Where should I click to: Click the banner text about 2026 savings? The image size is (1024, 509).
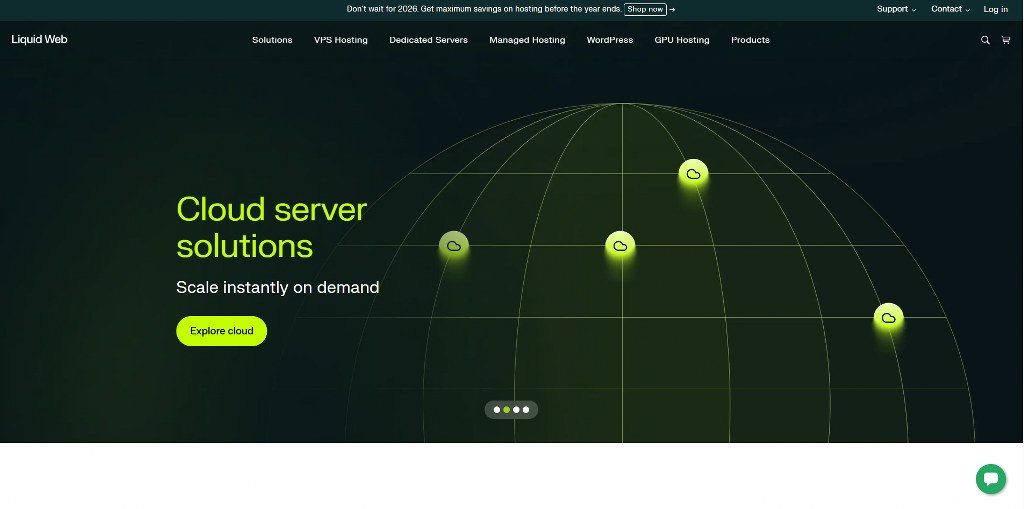coord(484,9)
